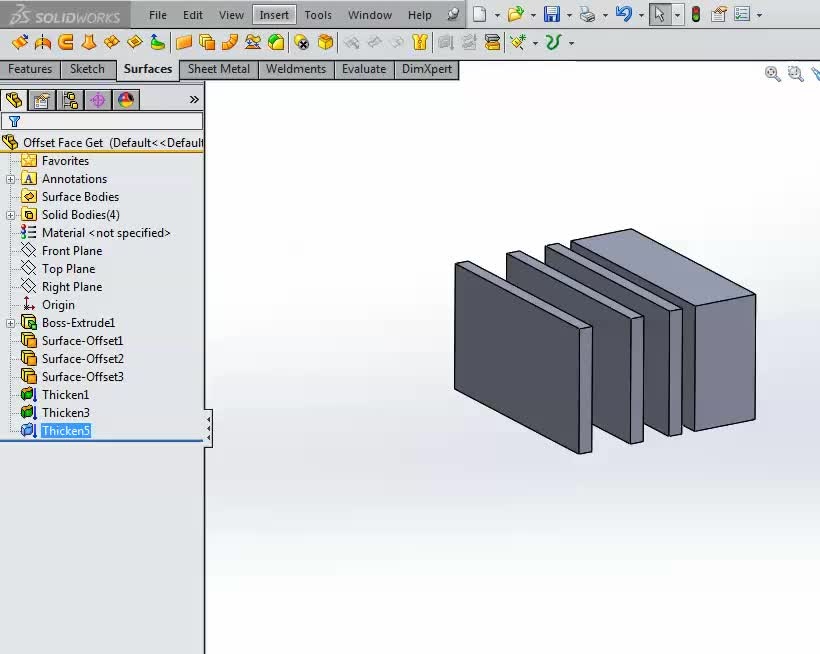Screen dimensions: 820x654
Task: Click the Save icon in toolbar
Action: pos(552,15)
